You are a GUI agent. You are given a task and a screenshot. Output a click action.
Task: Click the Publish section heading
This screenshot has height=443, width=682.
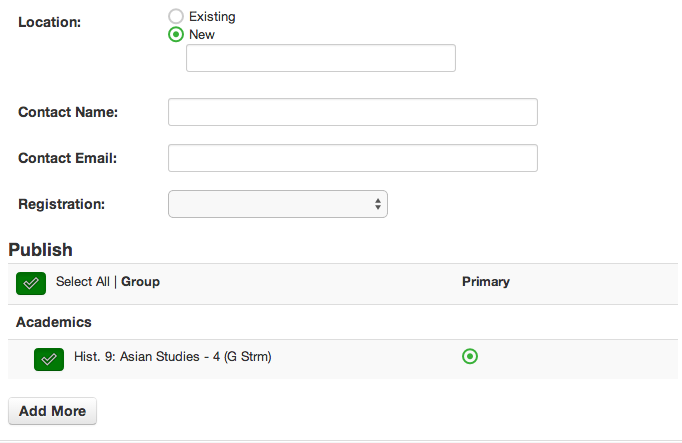coord(40,250)
